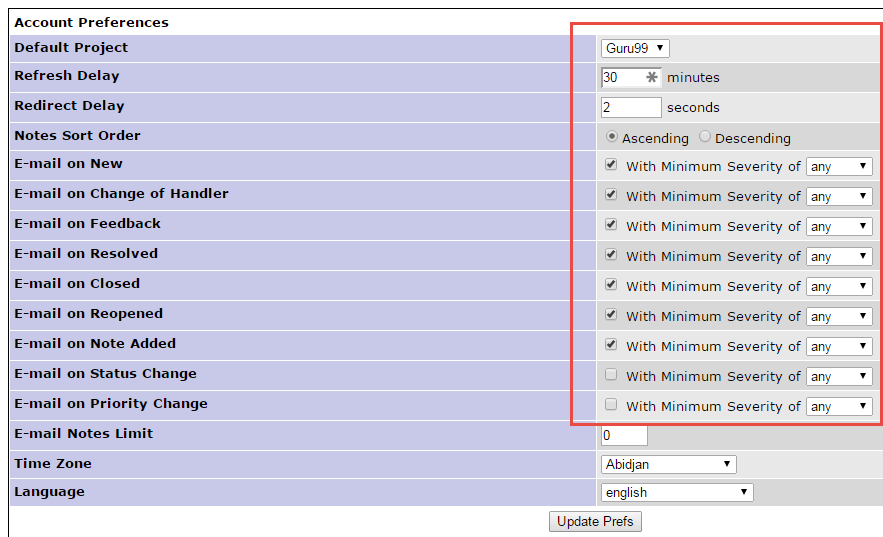Open severity dropdown for E-mail on Note Added

click(x=839, y=347)
